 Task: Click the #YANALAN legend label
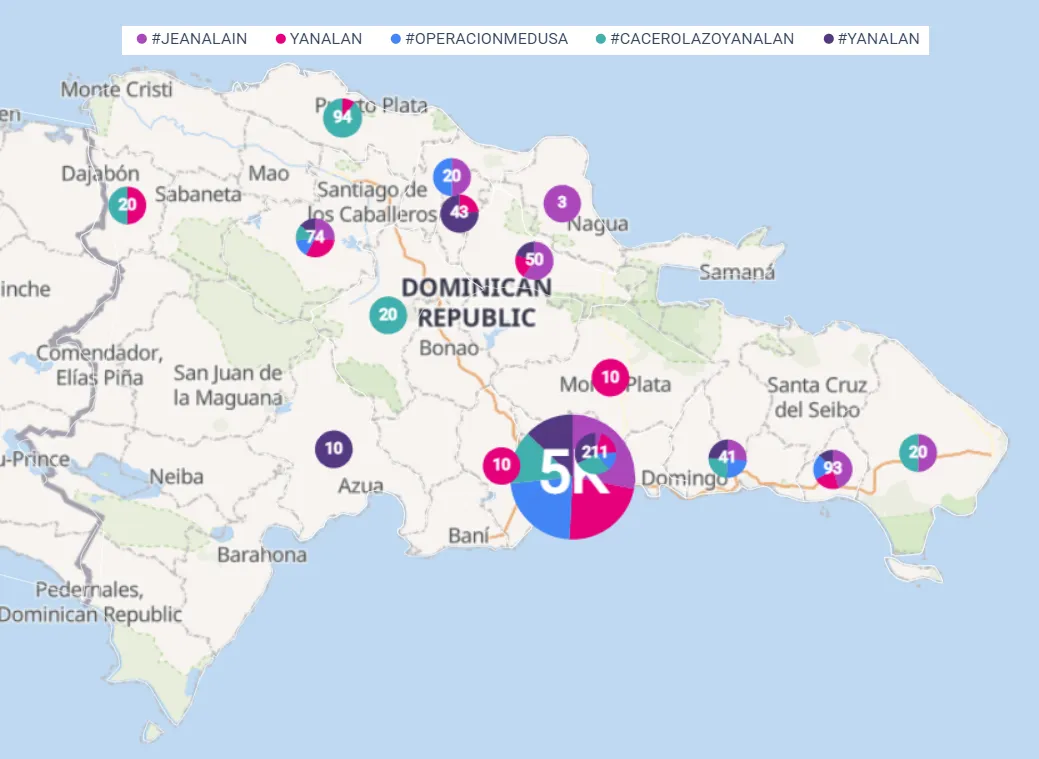click(877, 40)
